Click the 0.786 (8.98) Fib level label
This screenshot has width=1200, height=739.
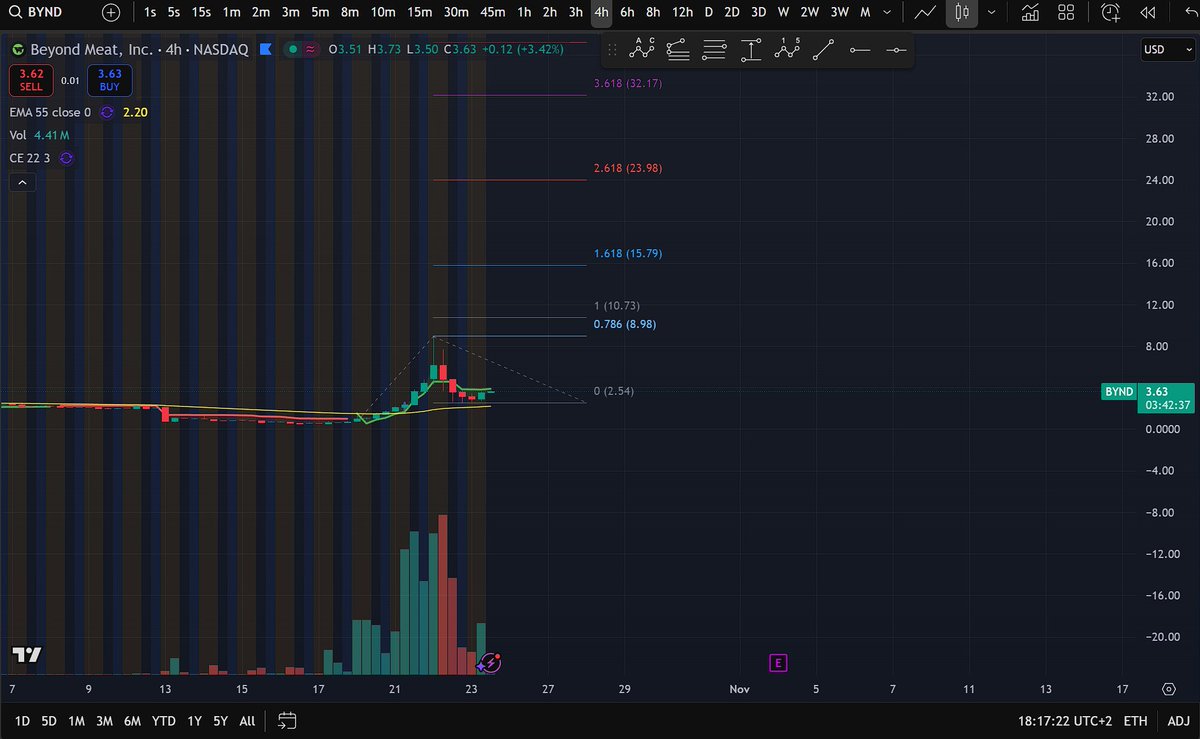pos(625,324)
